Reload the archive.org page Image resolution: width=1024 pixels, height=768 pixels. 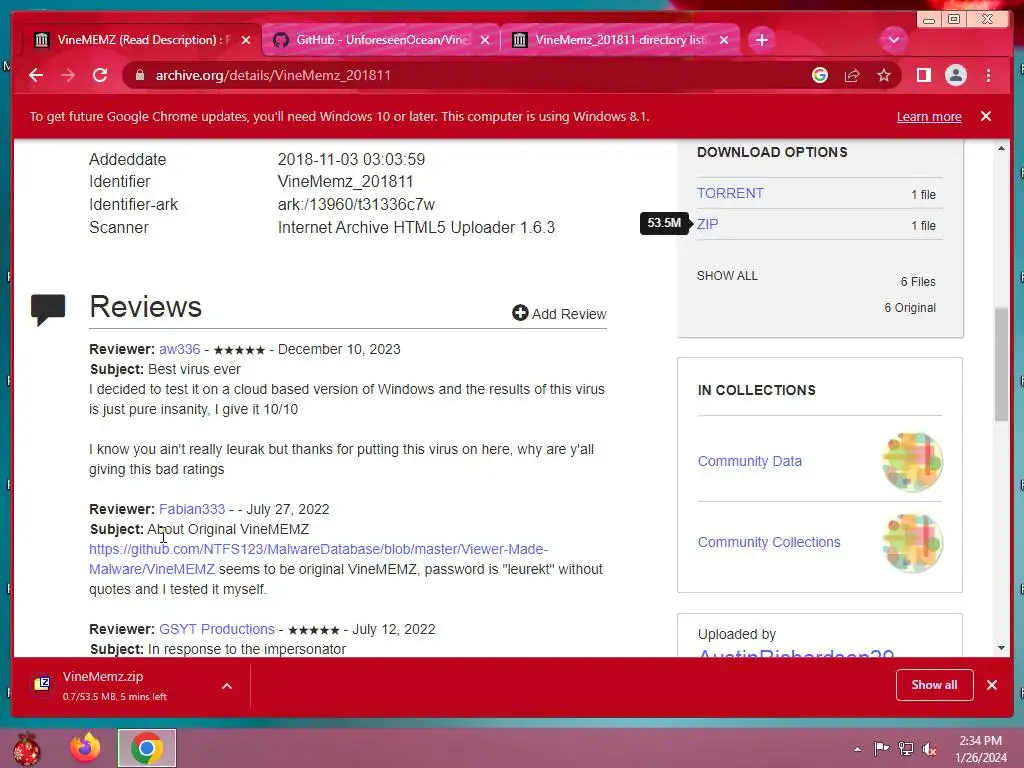(100, 75)
